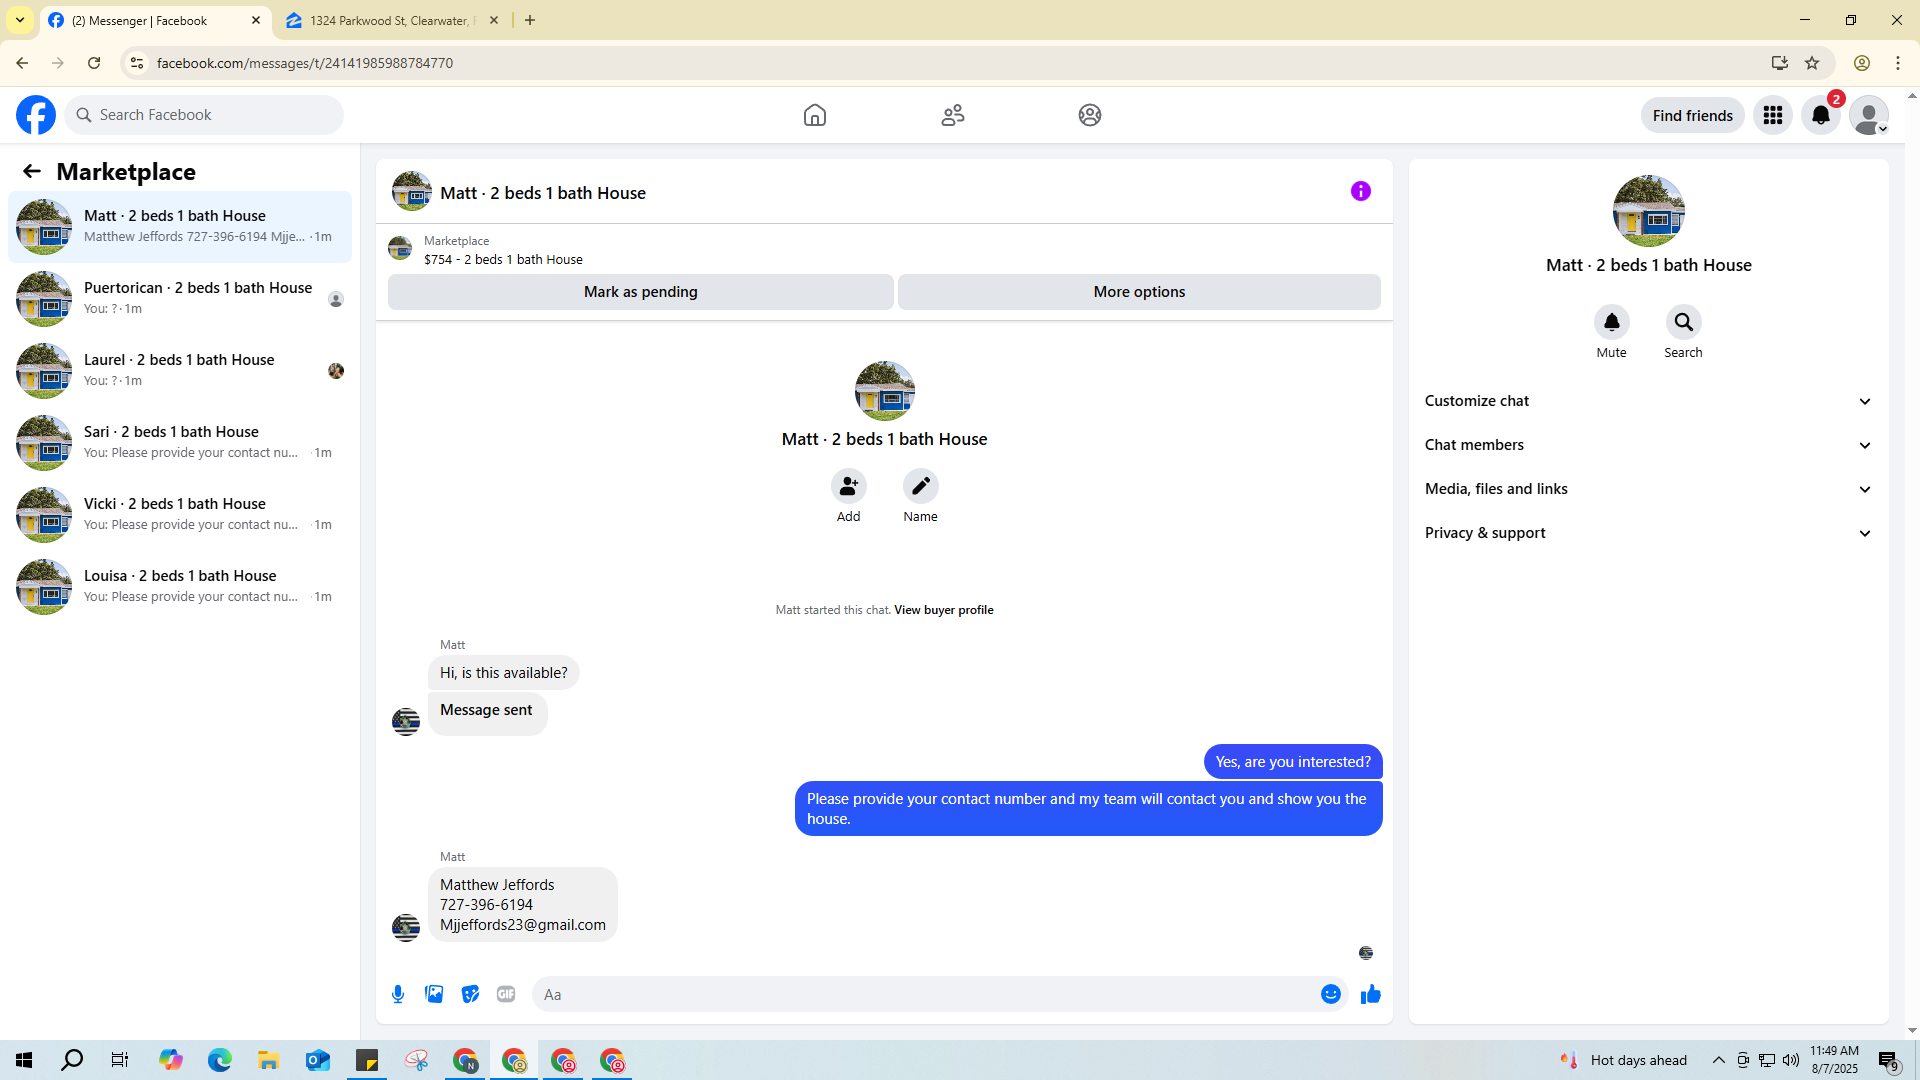This screenshot has width=1920, height=1080.
Task: Select message 'Yes, are you interested?'
Action: [1293, 762]
